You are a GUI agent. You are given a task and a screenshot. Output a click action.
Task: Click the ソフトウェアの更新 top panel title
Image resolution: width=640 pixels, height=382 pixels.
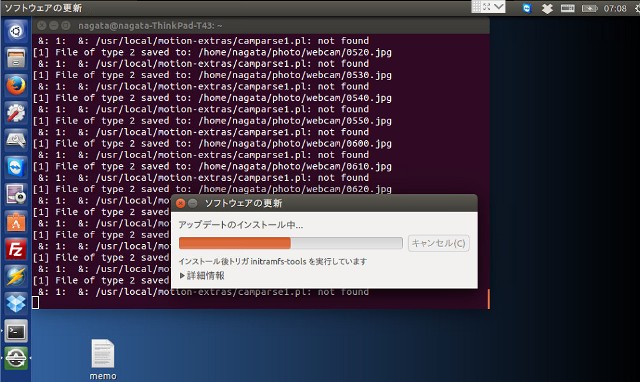coord(43,8)
